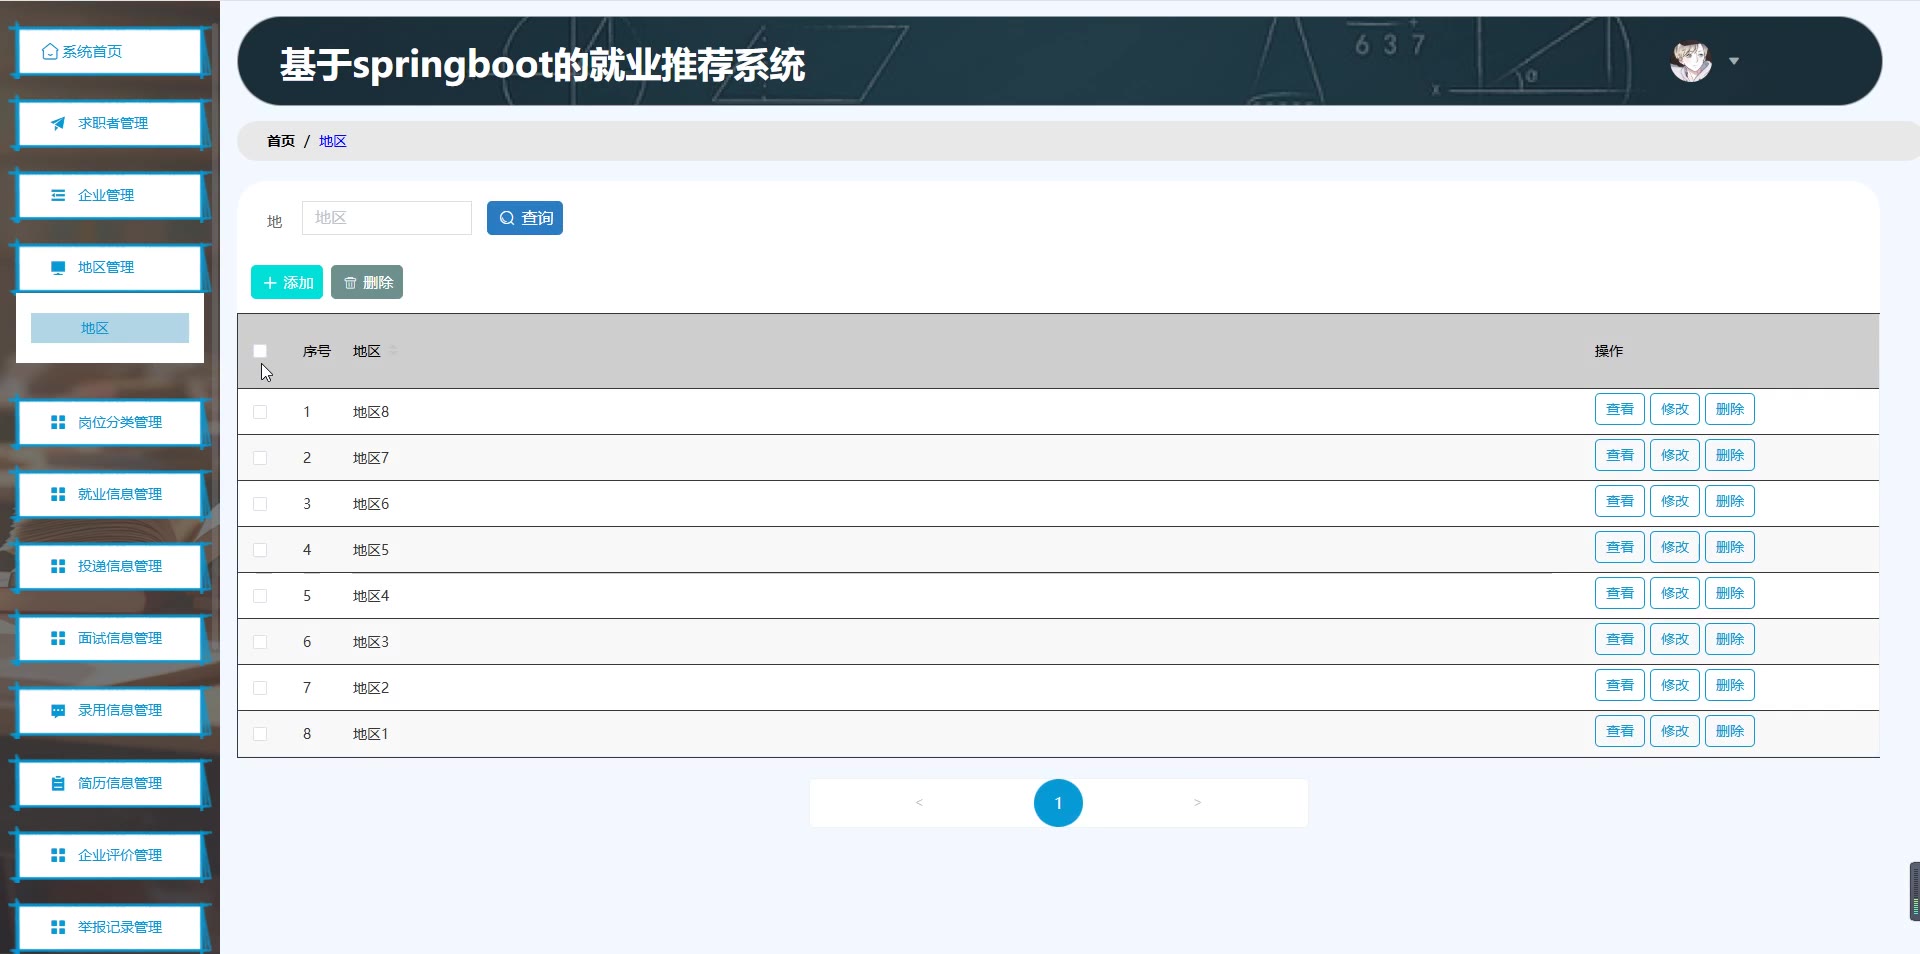Image resolution: width=1920 pixels, height=954 pixels.
Task: Click the 首页 breadcrumb link
Action: (x=281, y=141)
